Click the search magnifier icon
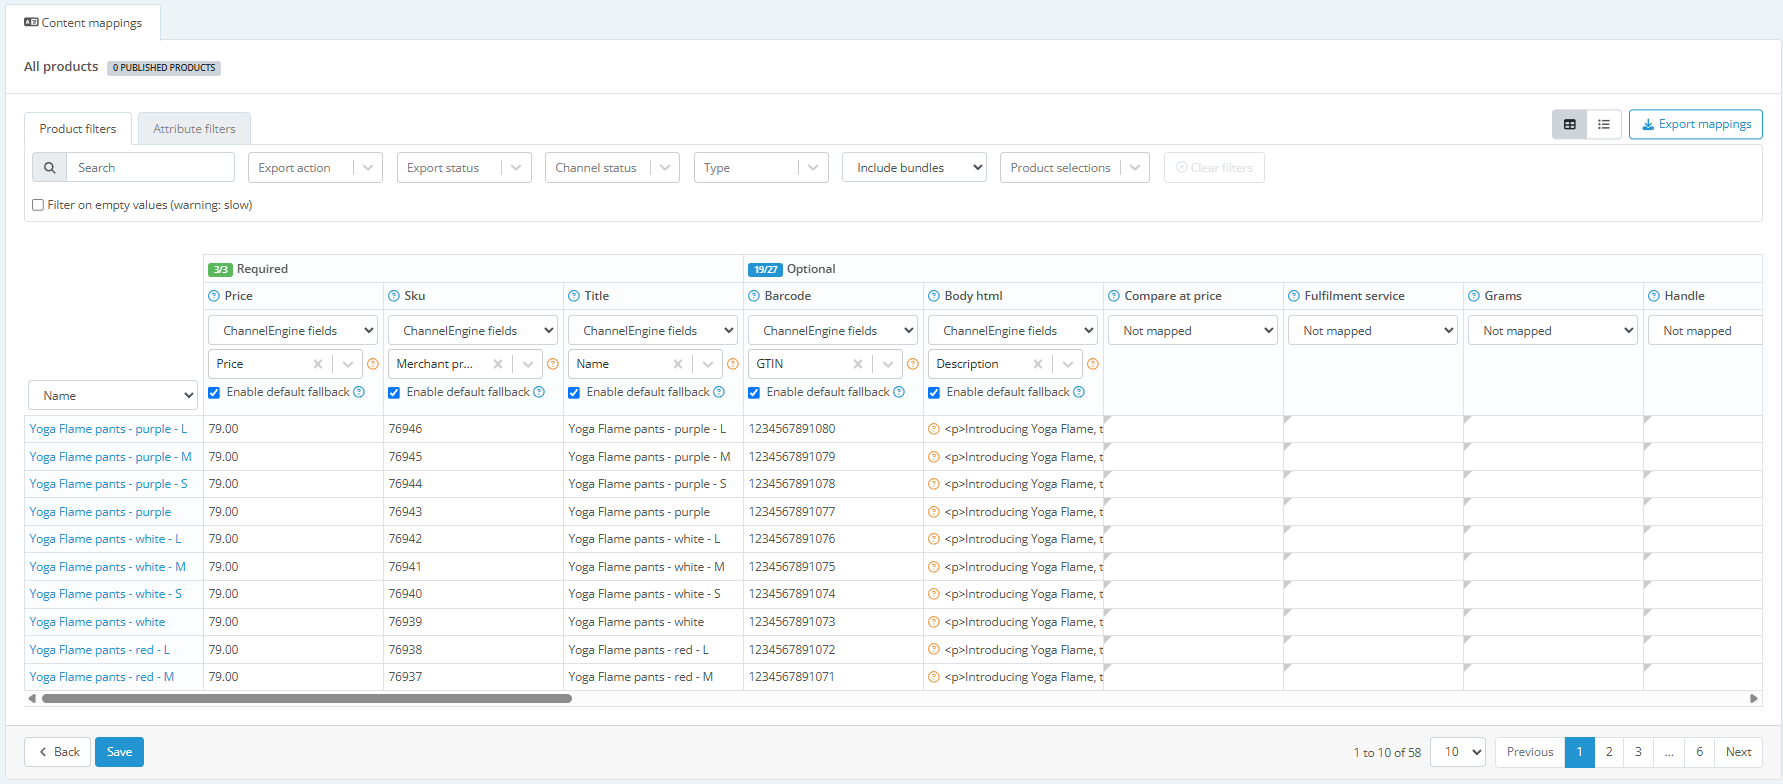This screenshot has width=1783, height=784. (x=50, y=168)
